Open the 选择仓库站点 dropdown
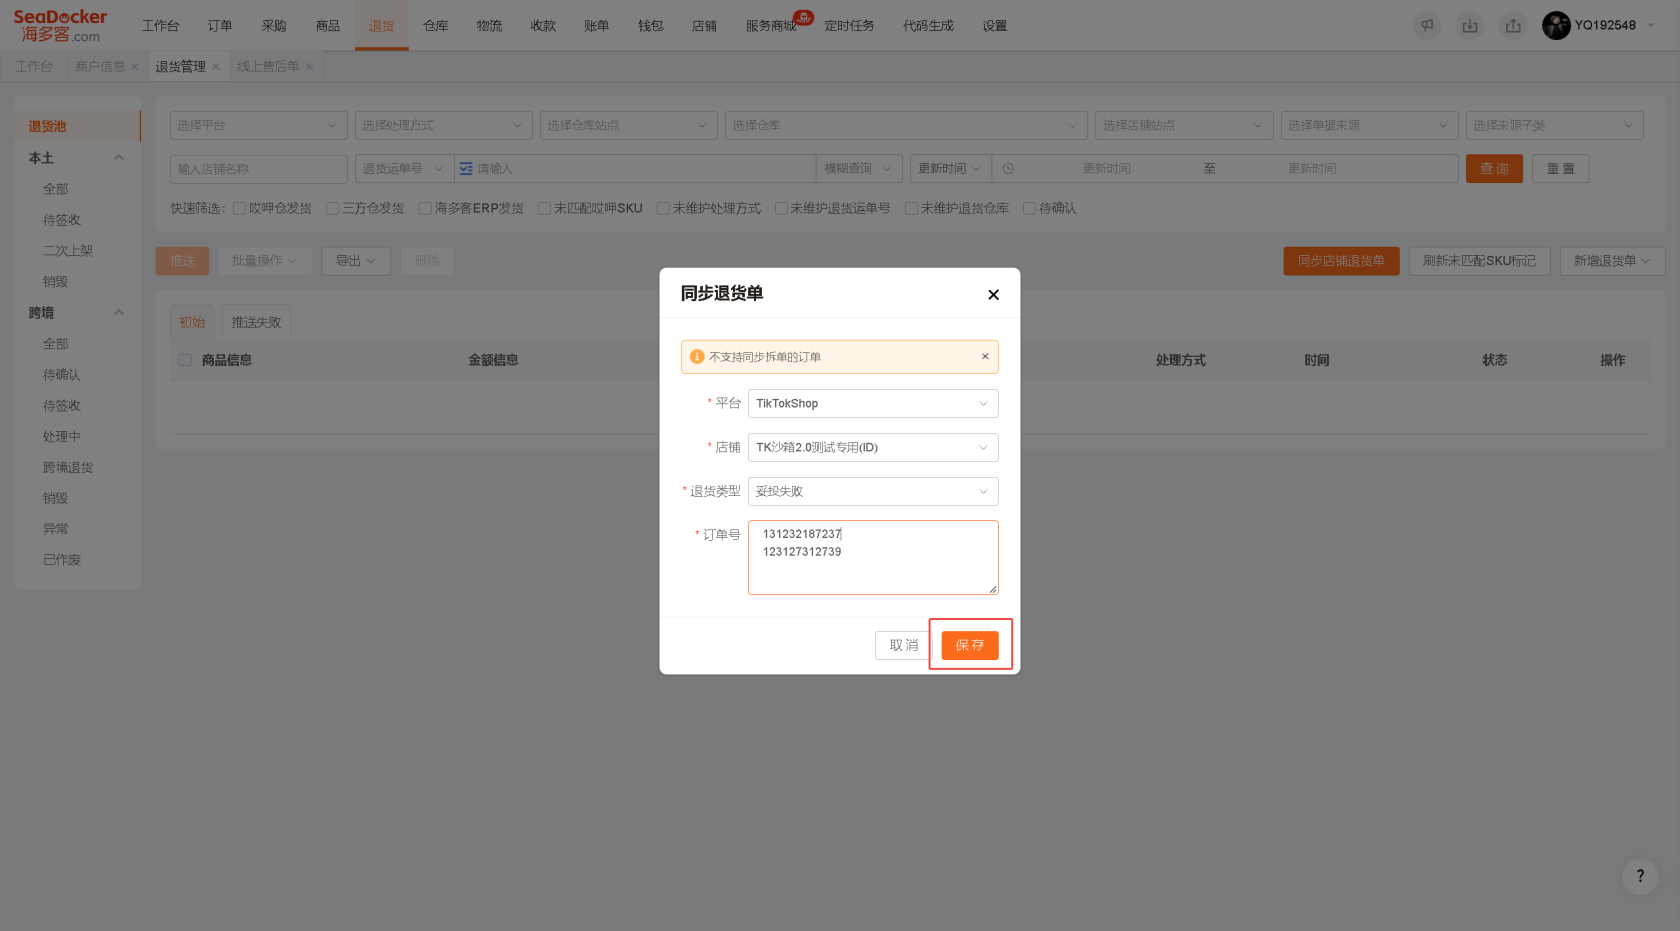The height and width of the screenshot is (931, 1680). (x=628, y=125)
